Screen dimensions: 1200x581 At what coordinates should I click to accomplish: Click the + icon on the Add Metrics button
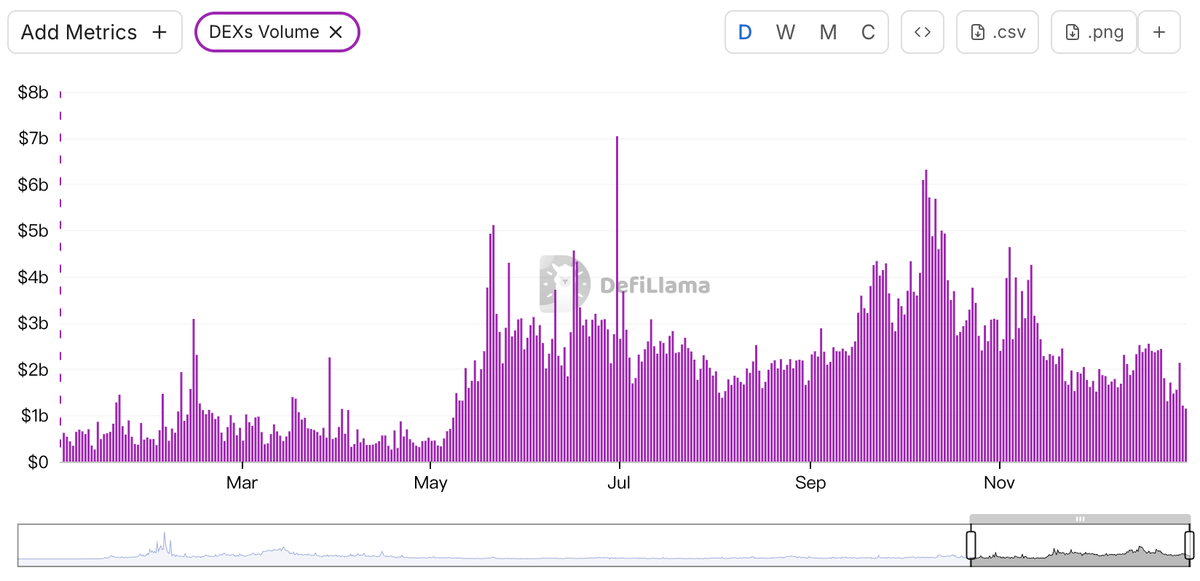click(x=159, y=32)
